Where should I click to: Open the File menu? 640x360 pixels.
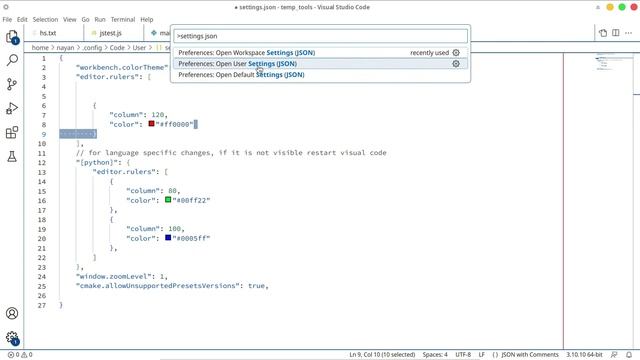click(x=7, y=19)
